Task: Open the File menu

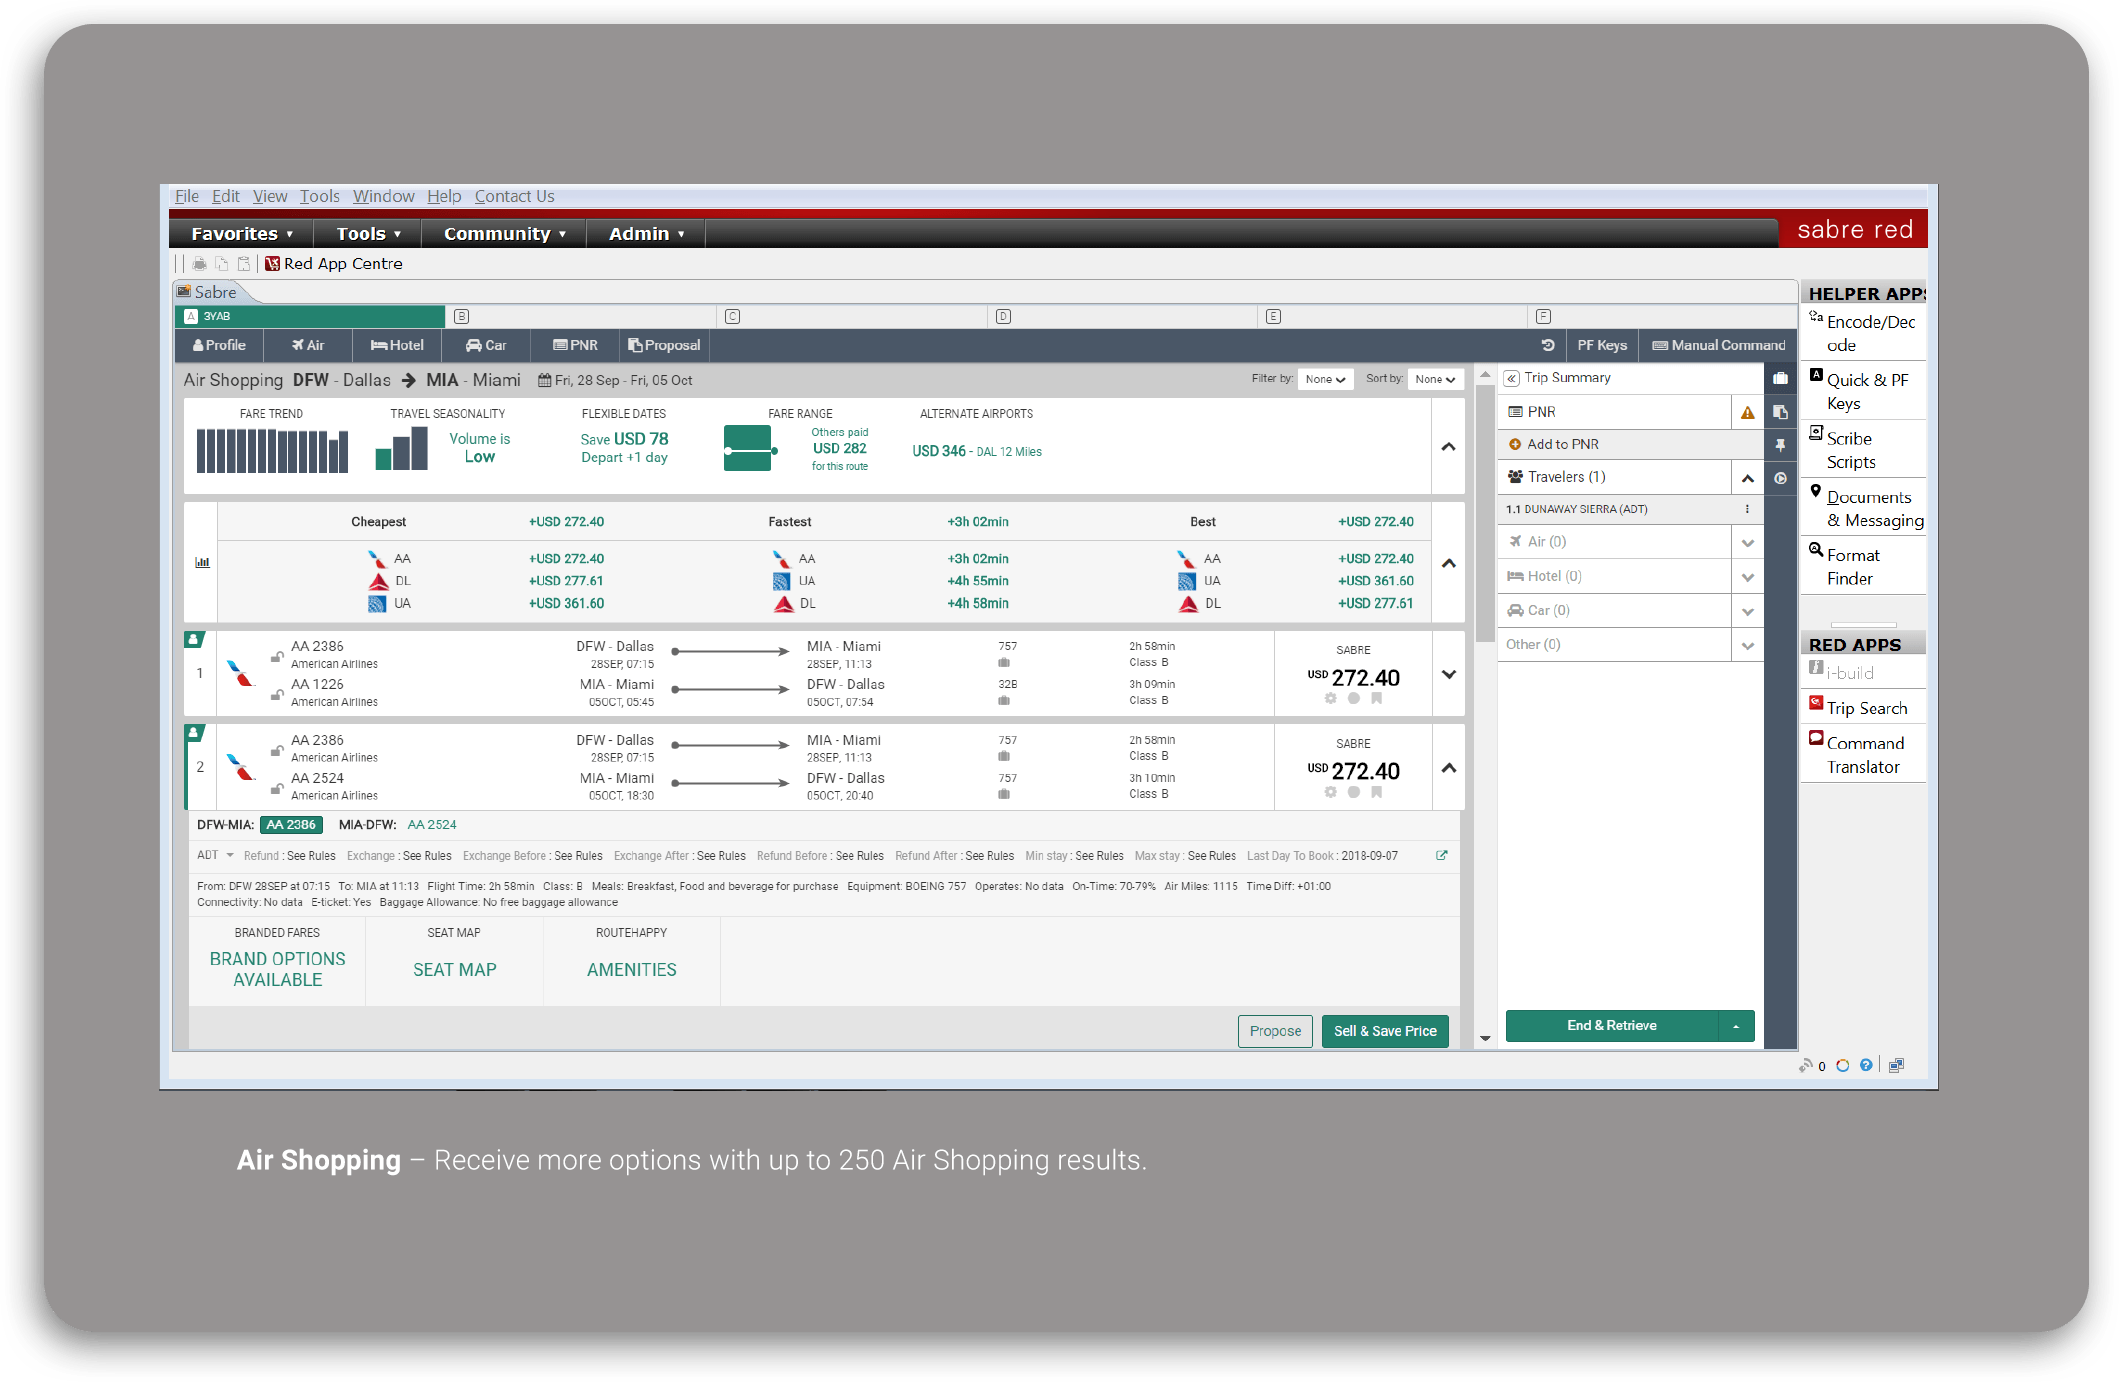Action: (186, 196)
